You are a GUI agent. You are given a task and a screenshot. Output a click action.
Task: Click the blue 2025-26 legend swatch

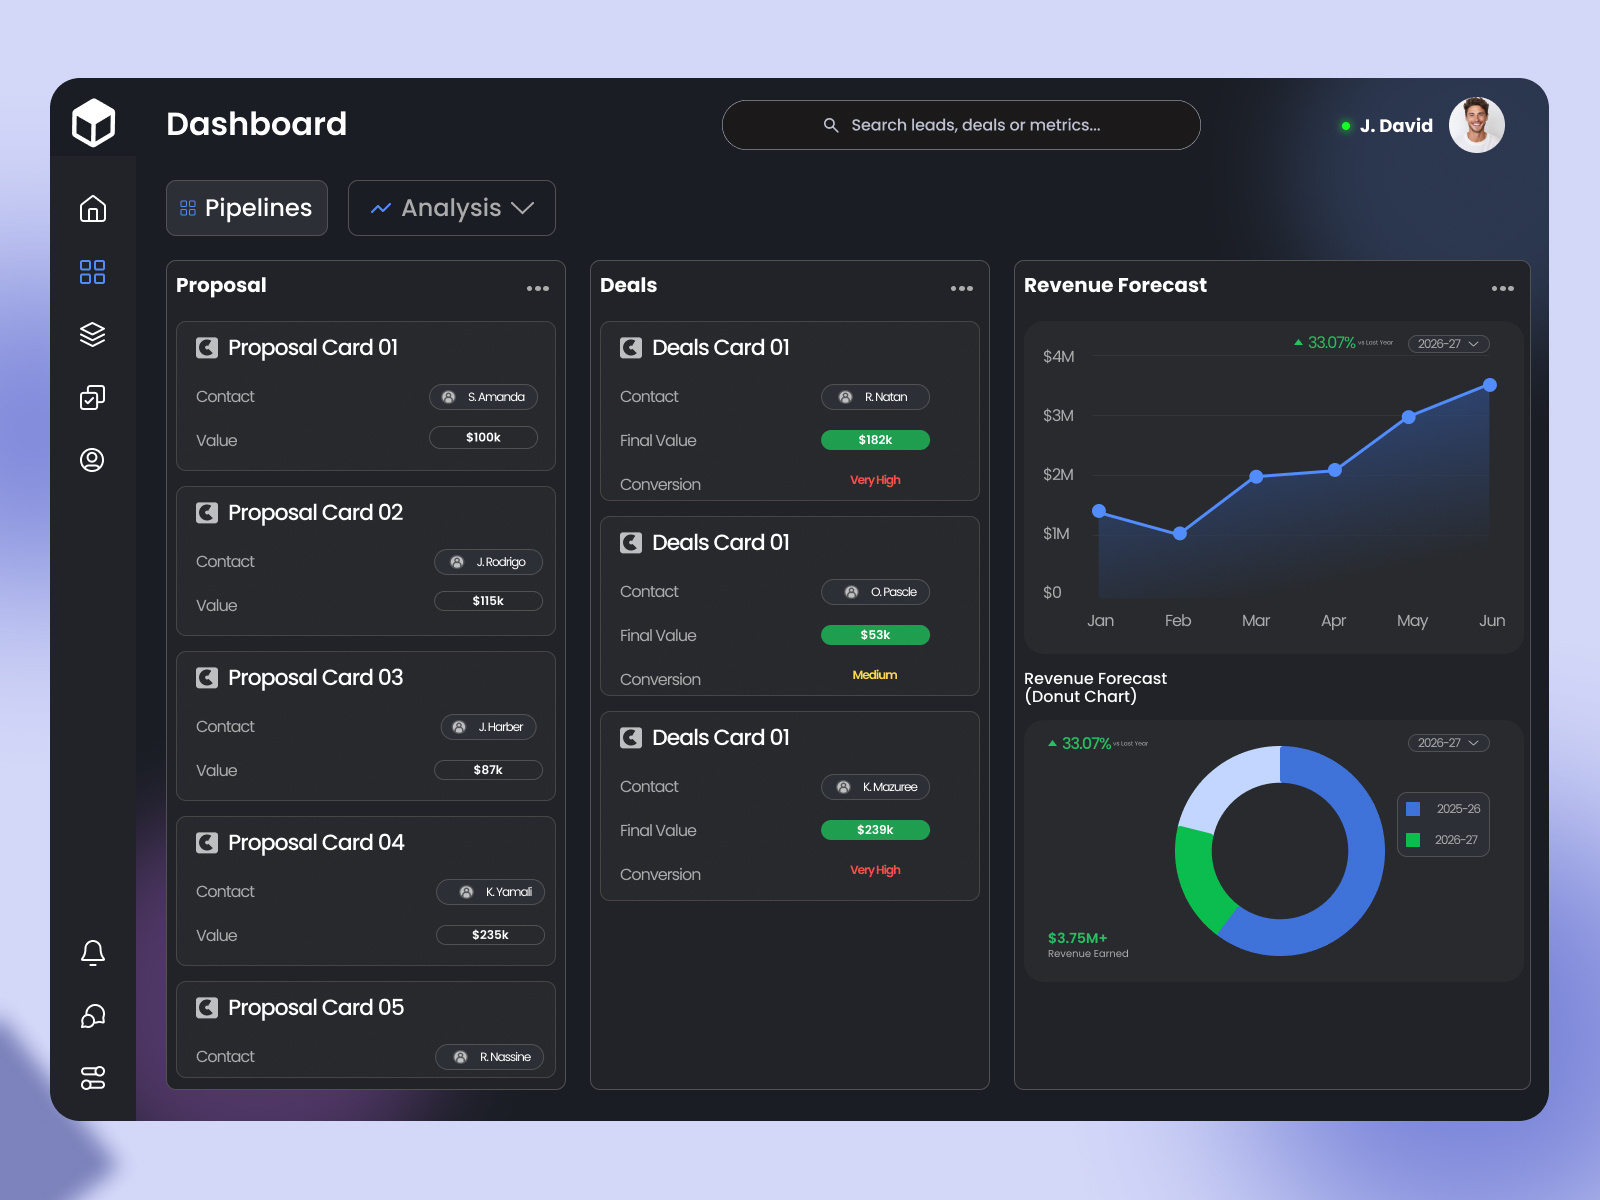pos(1413,809)
